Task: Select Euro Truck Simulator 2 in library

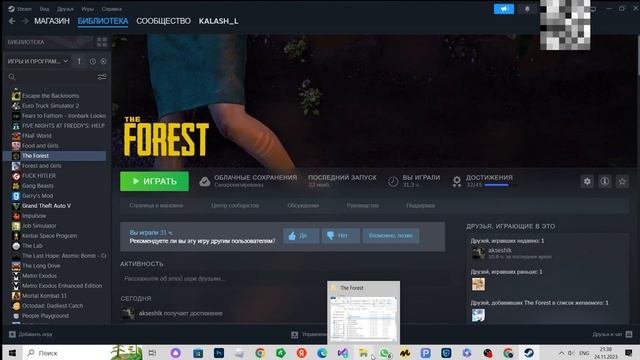Action: [x=51, y=106]
